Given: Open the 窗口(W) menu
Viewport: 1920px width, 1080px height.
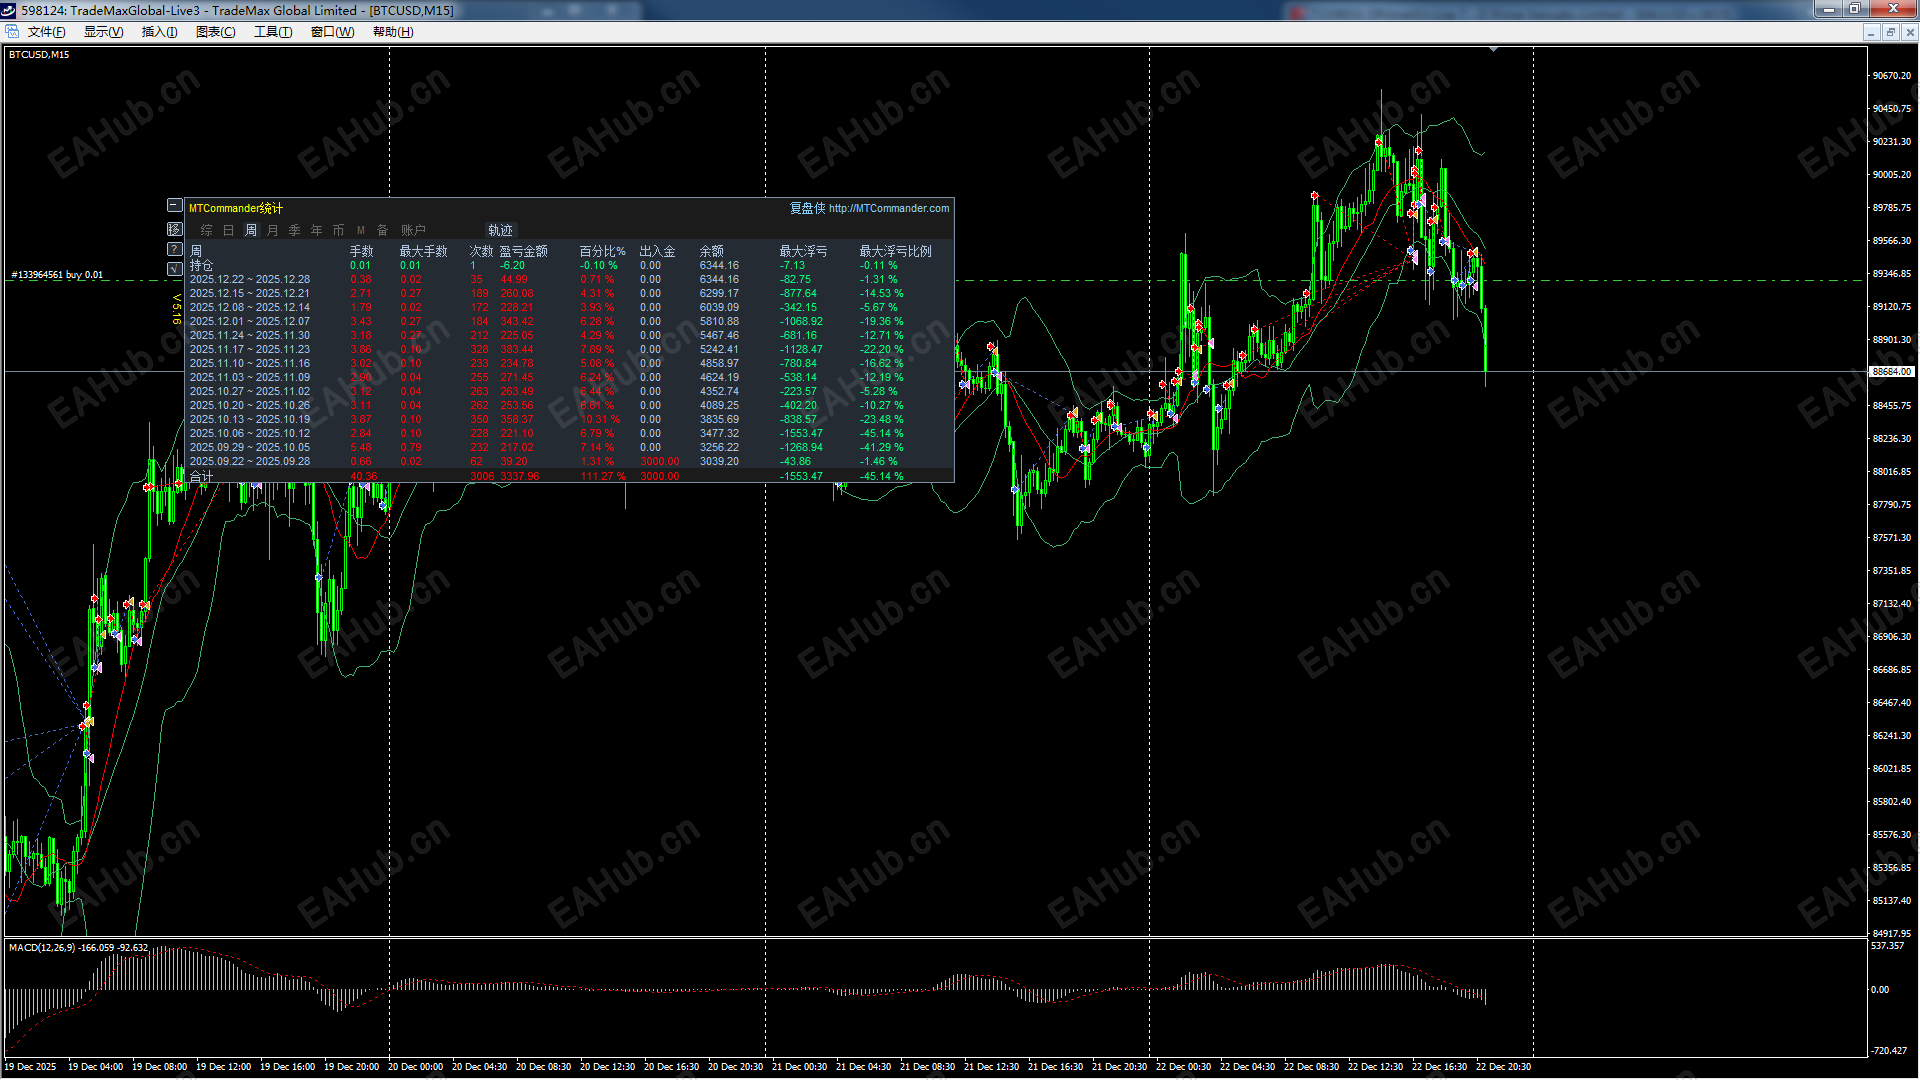Looking at the screenshot, I should point(331,31).
